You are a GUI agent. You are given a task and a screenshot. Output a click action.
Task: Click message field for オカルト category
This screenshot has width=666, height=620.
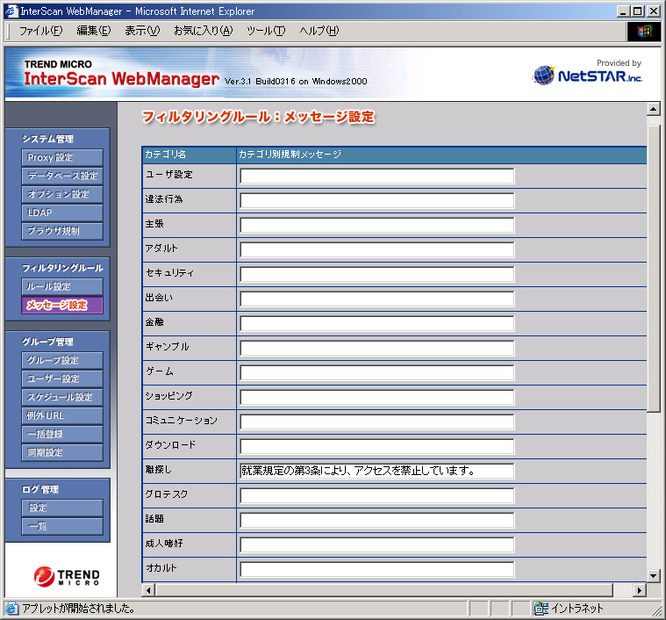(377, 569)
